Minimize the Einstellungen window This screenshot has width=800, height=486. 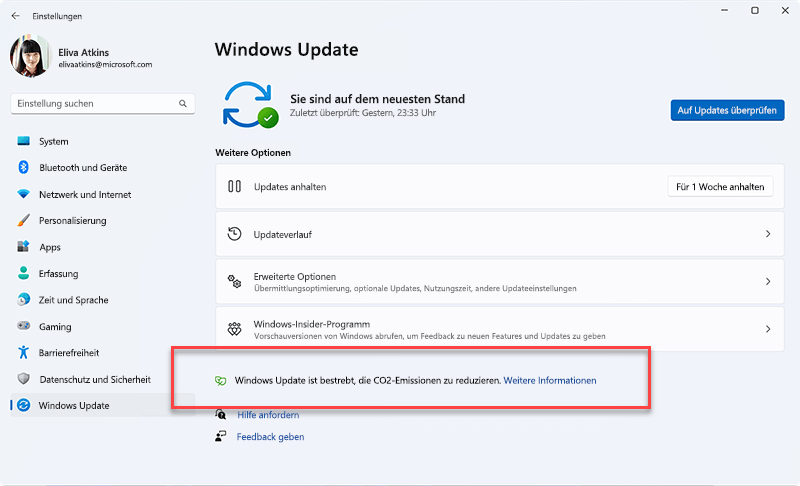point(724,10)
